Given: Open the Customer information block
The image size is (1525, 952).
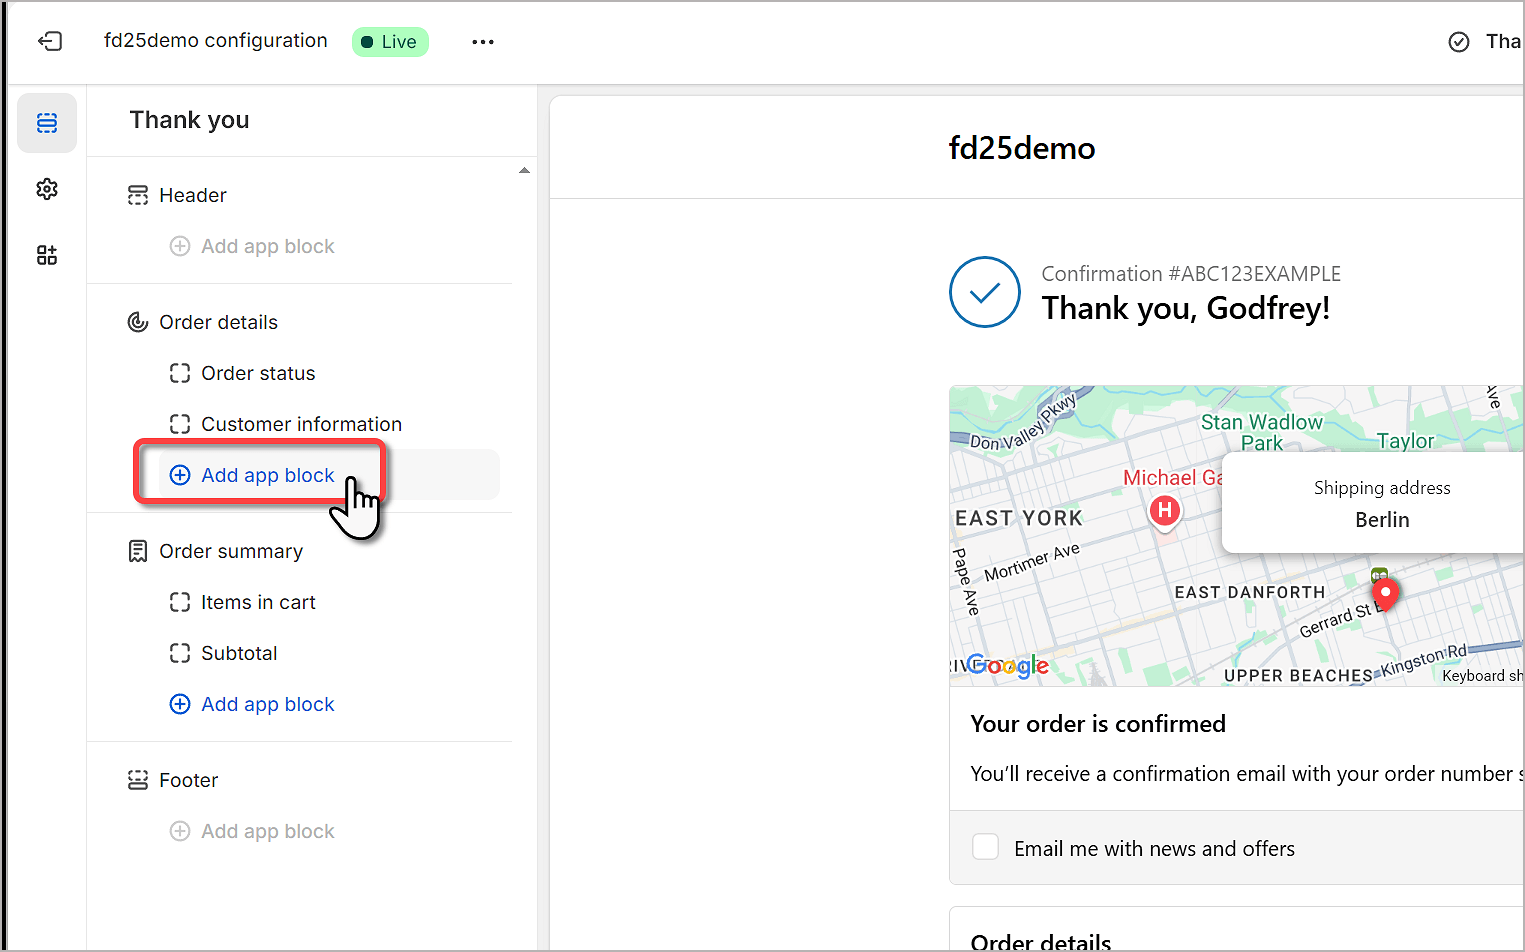Looking at the screenshot, I should [x=301, y=424].
